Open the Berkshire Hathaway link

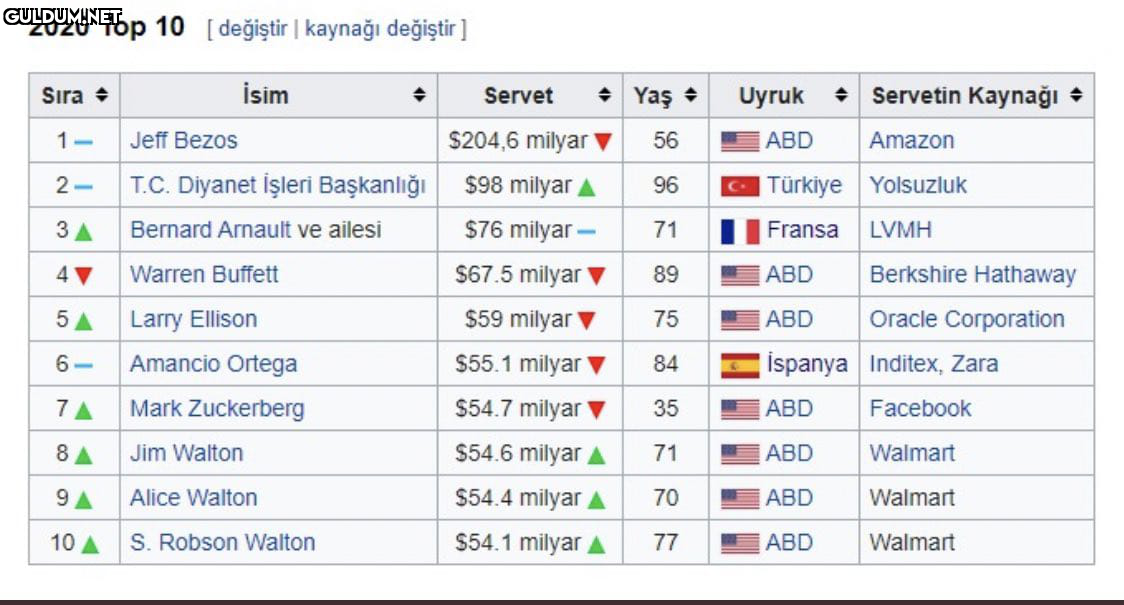(x=972, y=275)
